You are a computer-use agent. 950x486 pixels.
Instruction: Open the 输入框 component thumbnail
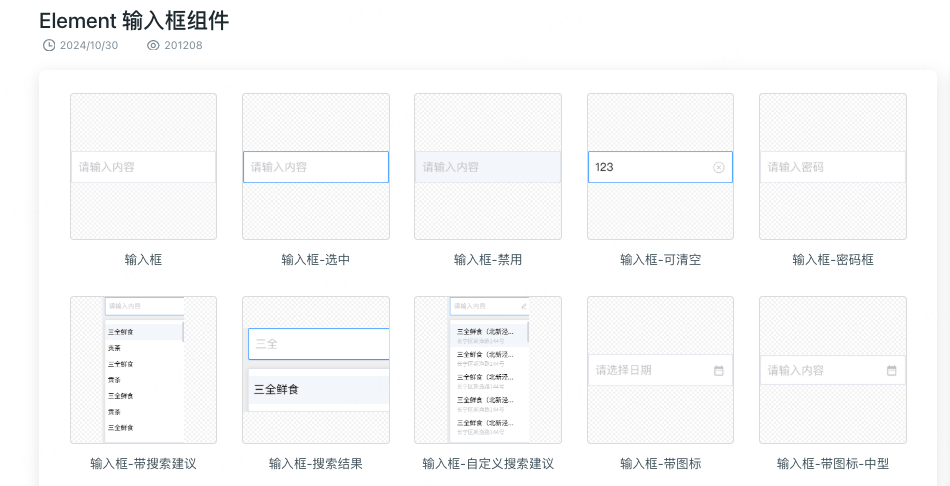(144, 167)
